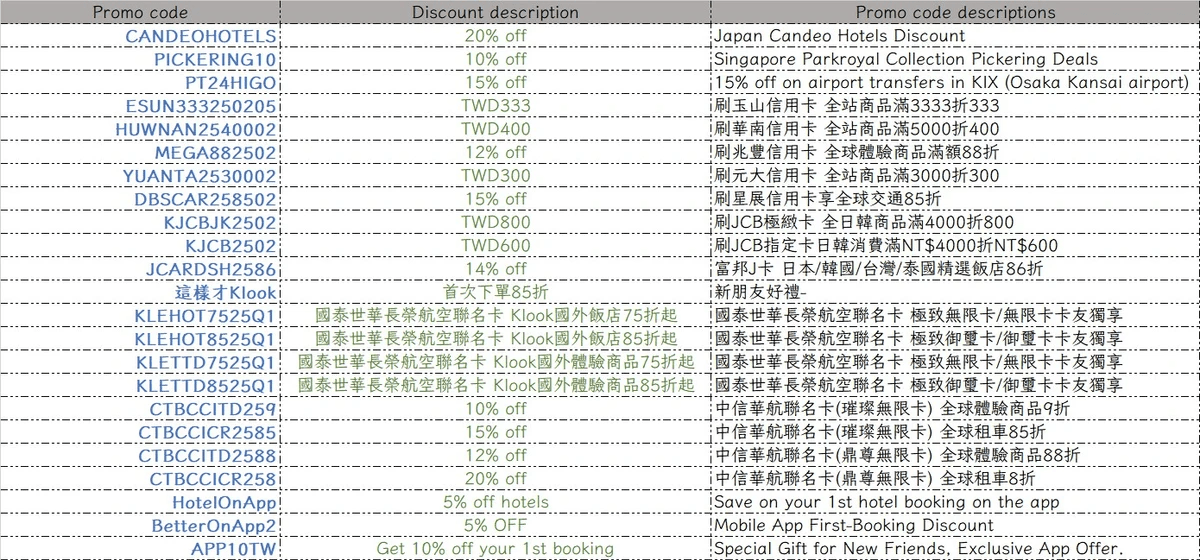Click 中信華航聯名卡(鼎尊無限卡) 全球體驗商品88折
Image resolution: width=1200 pixels, height=560 pixels.
(897, 455)
